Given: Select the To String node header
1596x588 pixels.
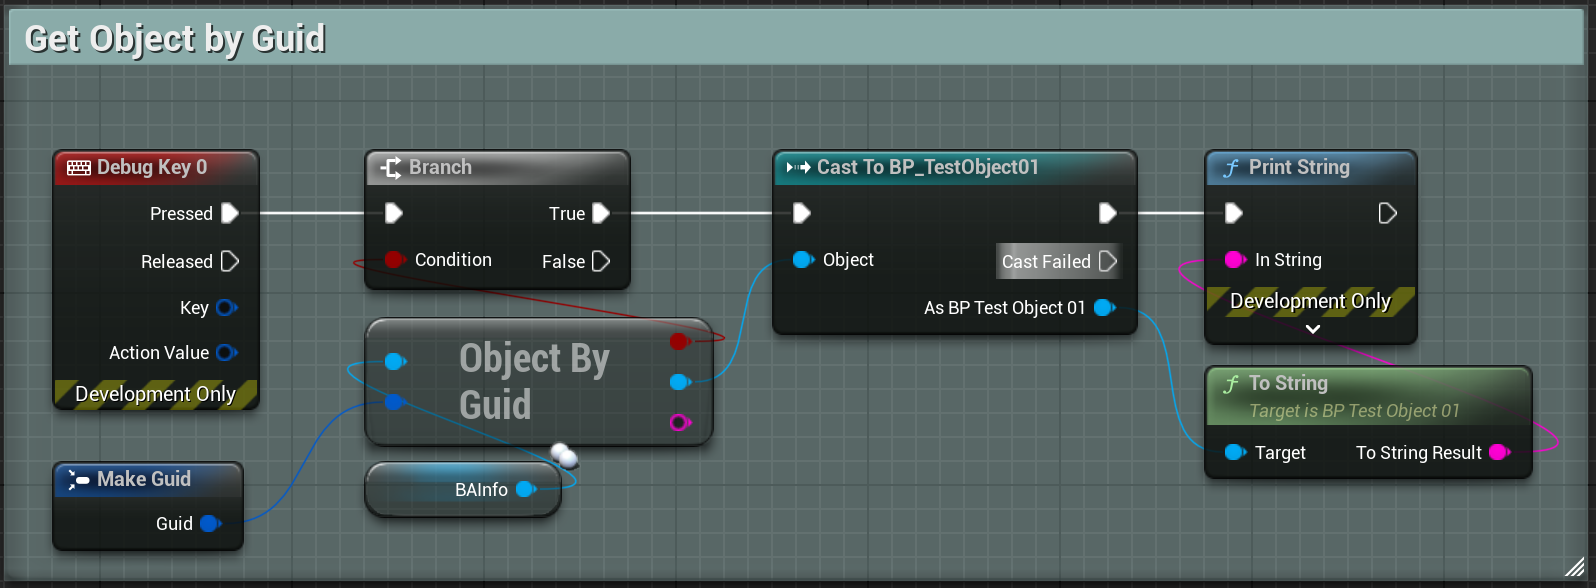Looking at the screenshot, I should (1368, 396).
